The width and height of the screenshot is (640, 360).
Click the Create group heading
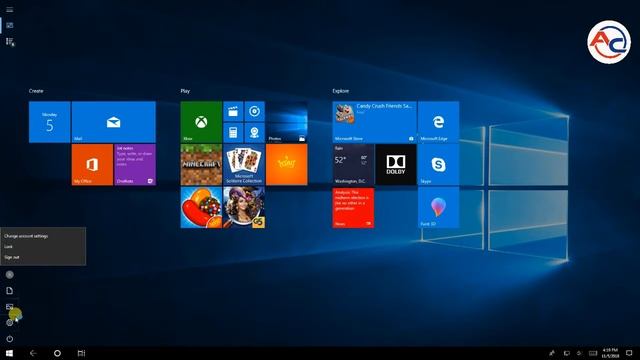[x=36, y=91]
